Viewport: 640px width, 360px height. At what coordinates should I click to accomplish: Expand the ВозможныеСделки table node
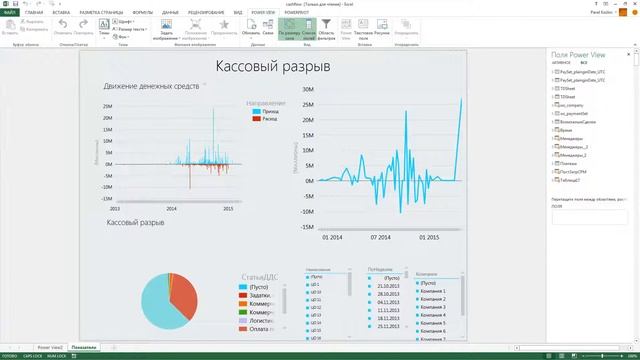(x=553, y=122)
